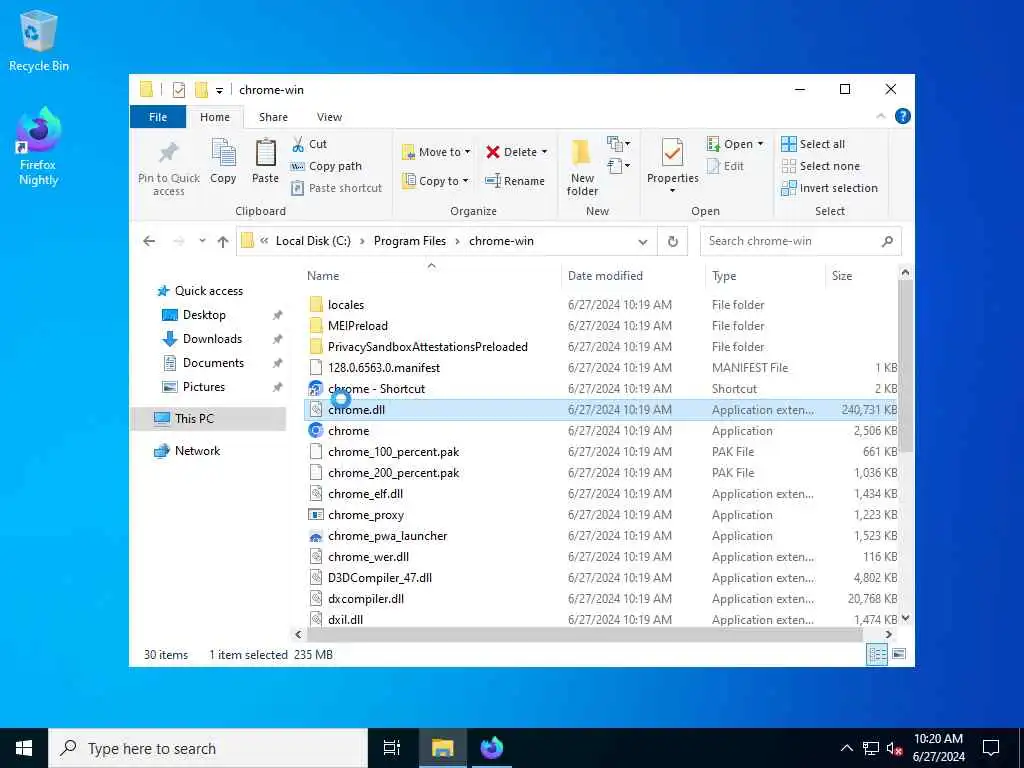Expand the address bar history dropdown
This screenshot has width=1024, height=768.
tap(643, 242)
